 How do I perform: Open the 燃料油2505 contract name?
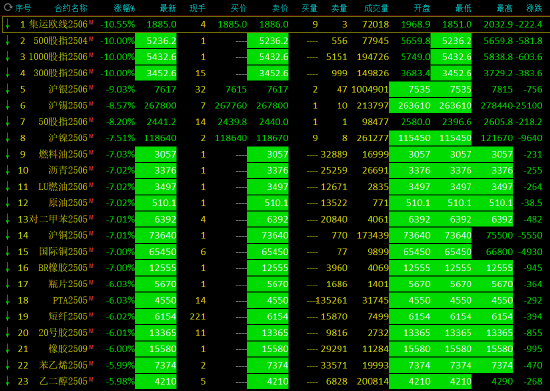63,154
